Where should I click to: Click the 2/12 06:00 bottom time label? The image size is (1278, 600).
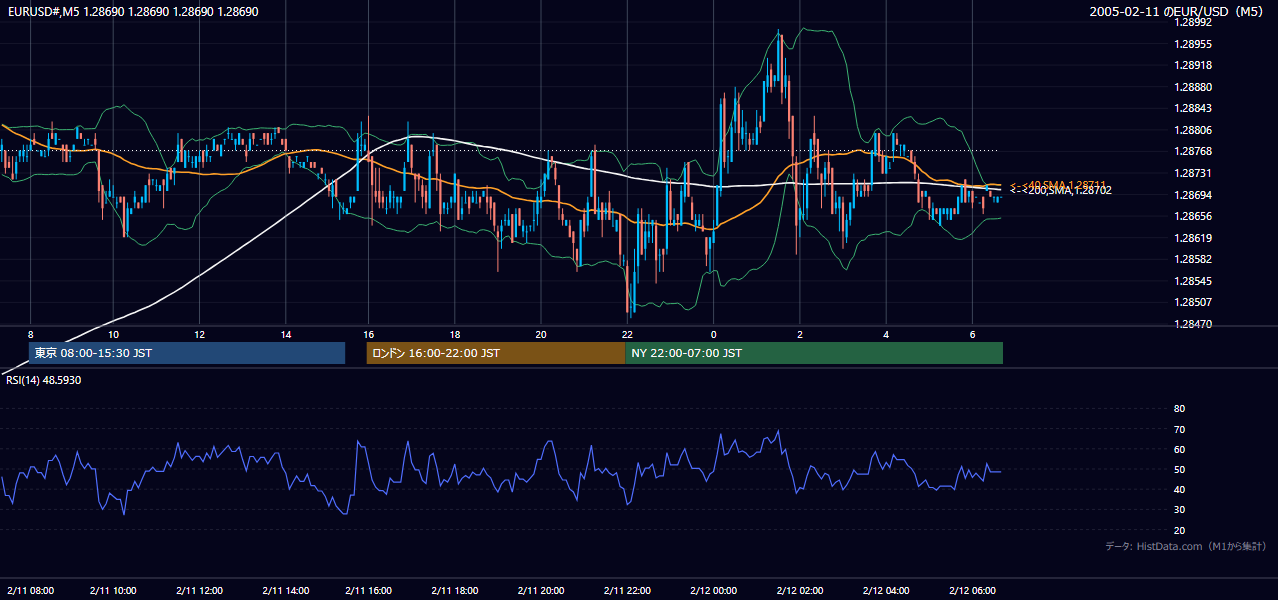[x=971, y=590]
